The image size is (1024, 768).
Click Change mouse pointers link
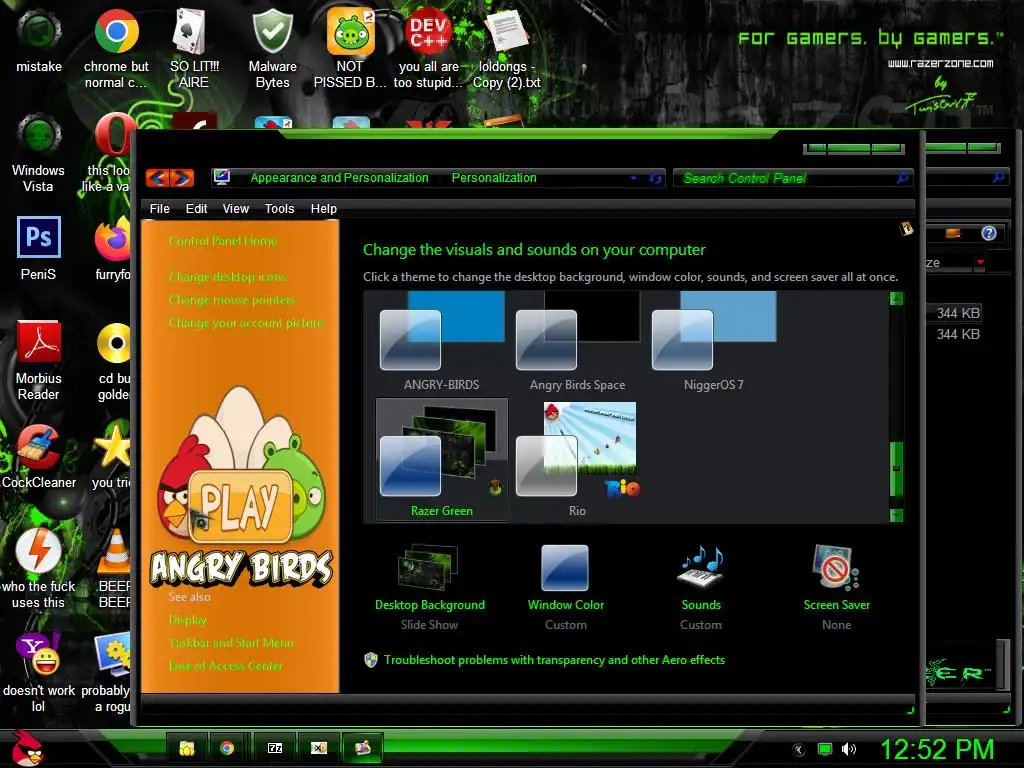(232, 300)
